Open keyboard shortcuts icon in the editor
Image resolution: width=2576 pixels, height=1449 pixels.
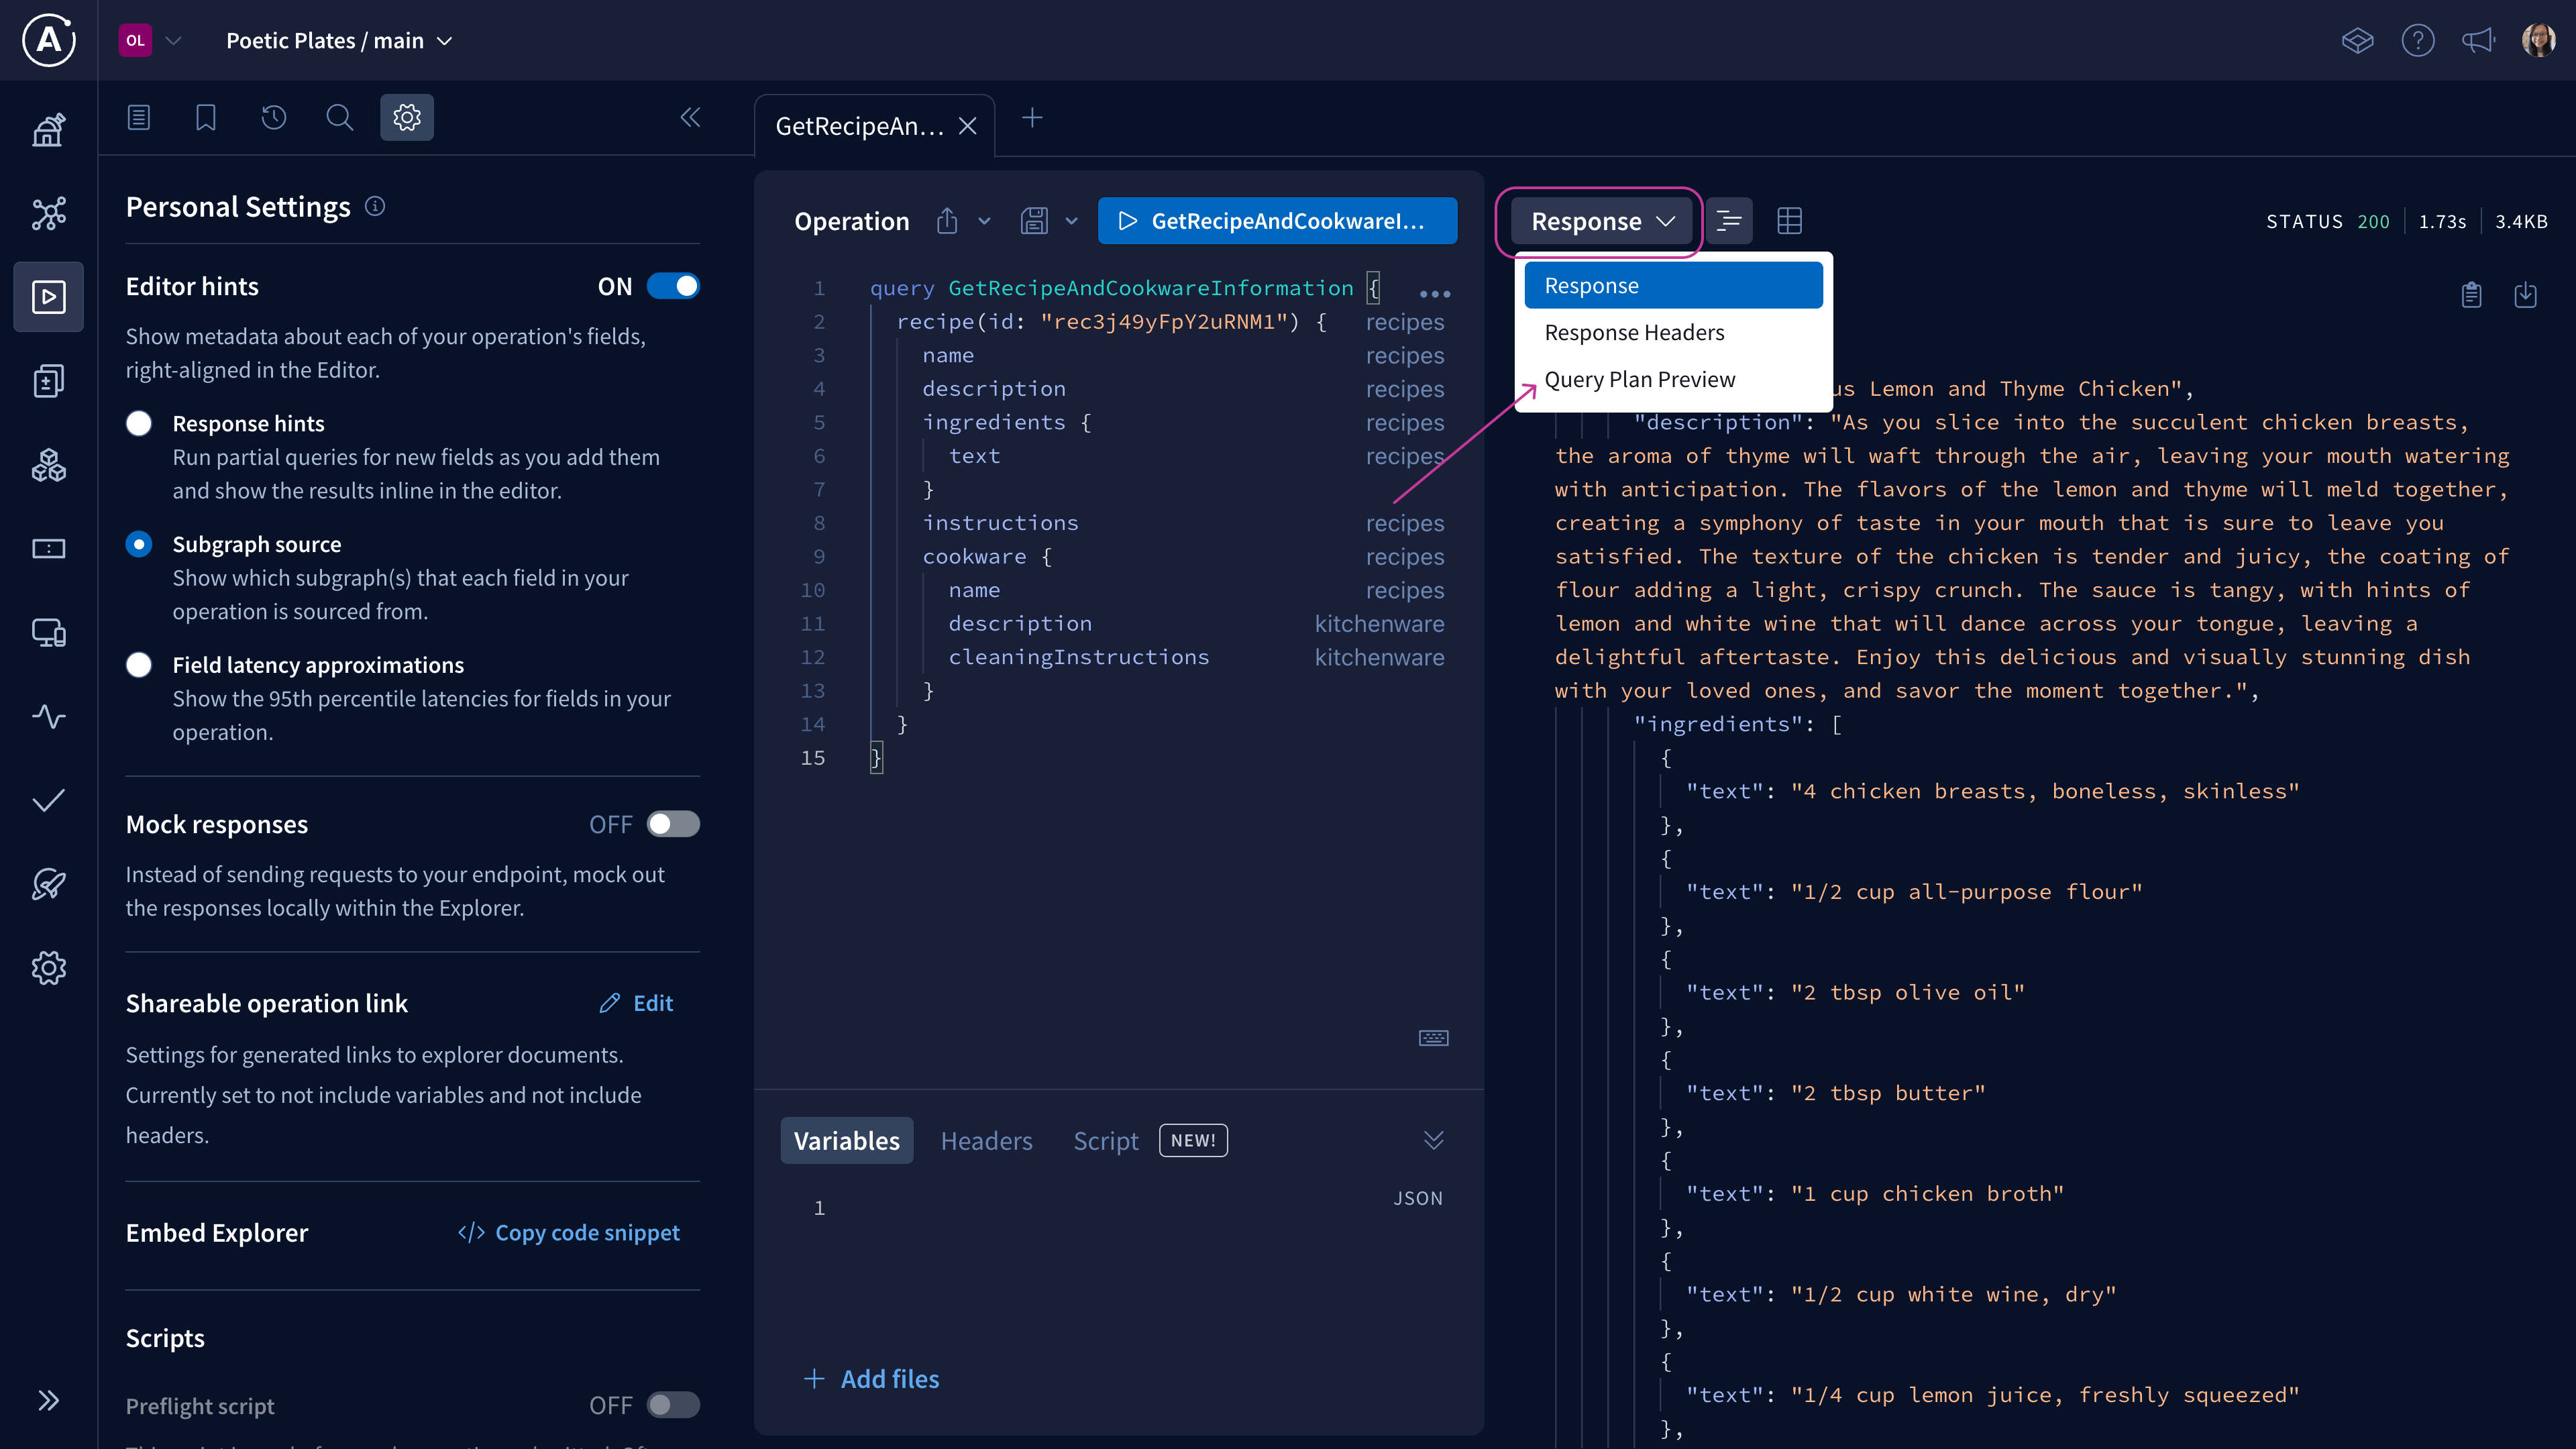(x=1433, y=1038)
